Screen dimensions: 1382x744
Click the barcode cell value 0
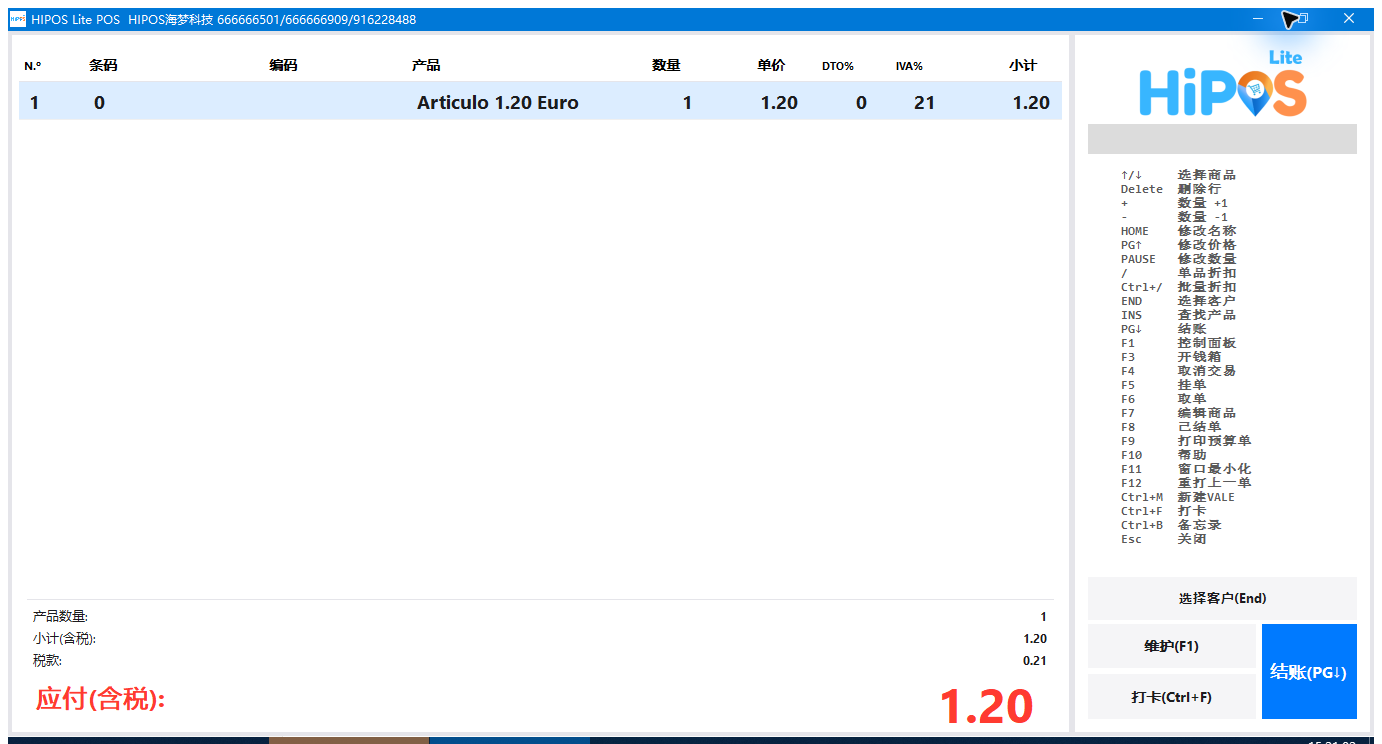pos(99,102)
